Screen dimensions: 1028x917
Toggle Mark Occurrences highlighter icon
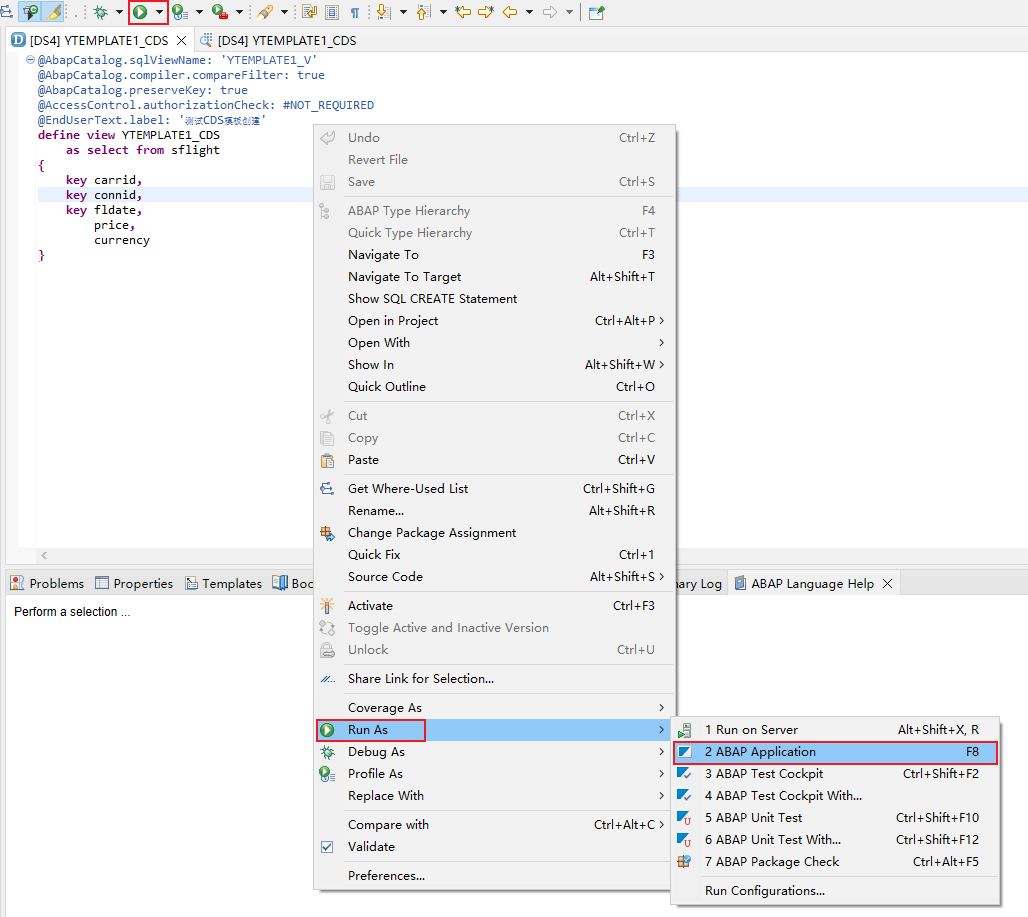click(52, 12)
